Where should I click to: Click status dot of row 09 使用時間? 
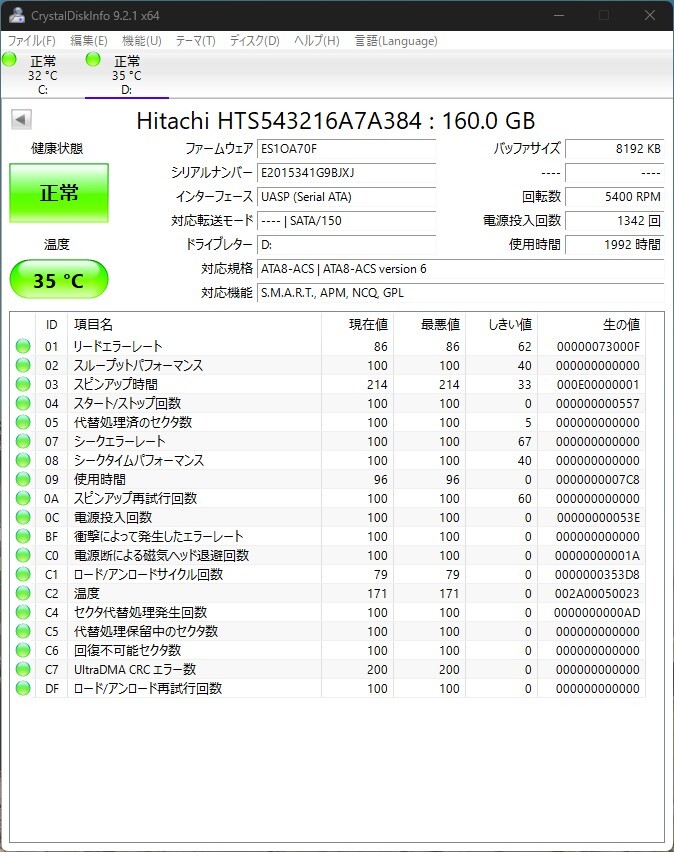[23, 479]
